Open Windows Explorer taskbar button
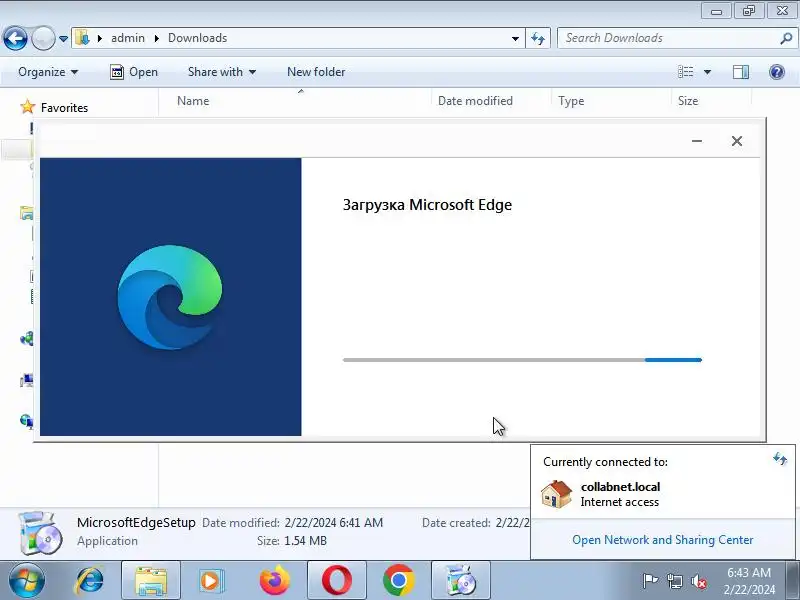Image resolution: width=800 pixels, height=600 pixels. pyautogui.click(x=151, y=581)
